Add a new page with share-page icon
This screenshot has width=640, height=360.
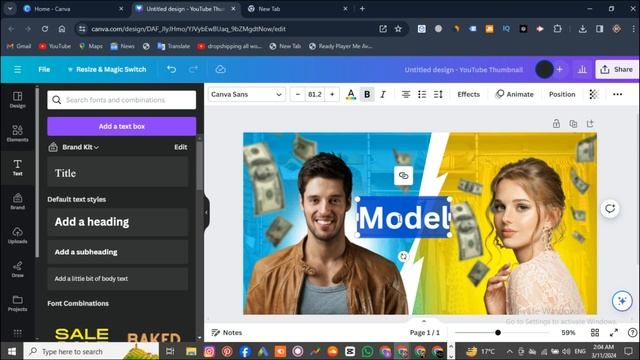pyautogui.click(x=590, y=124)
